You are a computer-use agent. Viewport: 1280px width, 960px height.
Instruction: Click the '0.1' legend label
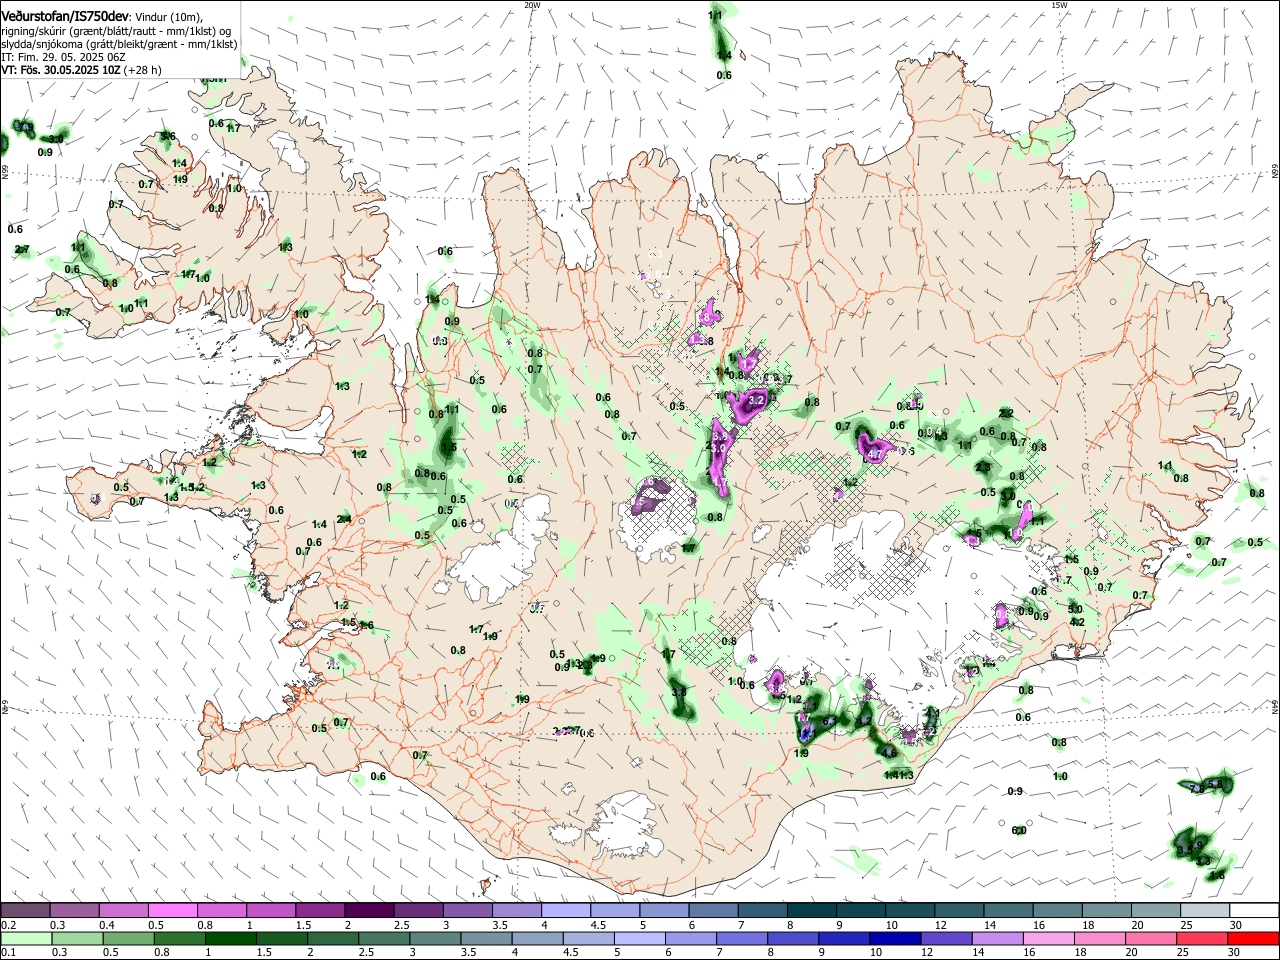click(8, 953)
